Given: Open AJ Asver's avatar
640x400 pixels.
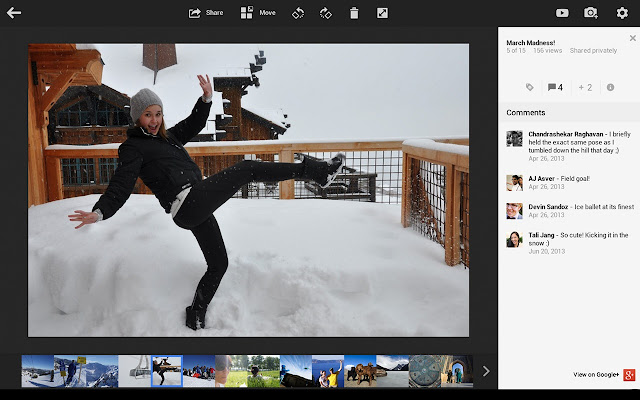Looking at the screenshot, I should [x=514, y=183].
